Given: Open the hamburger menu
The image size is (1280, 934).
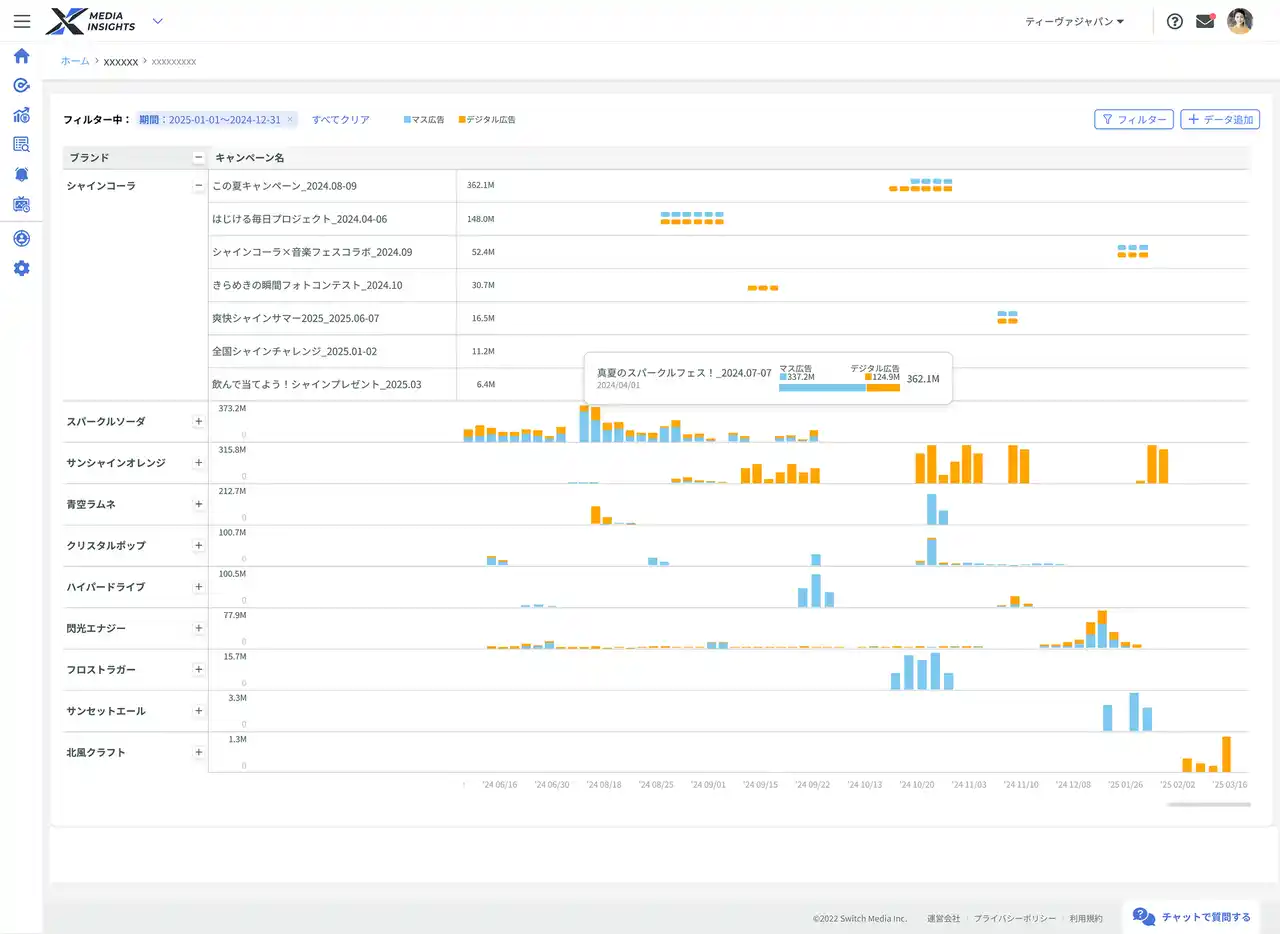Looking at the screenshot, I should 22,21.
